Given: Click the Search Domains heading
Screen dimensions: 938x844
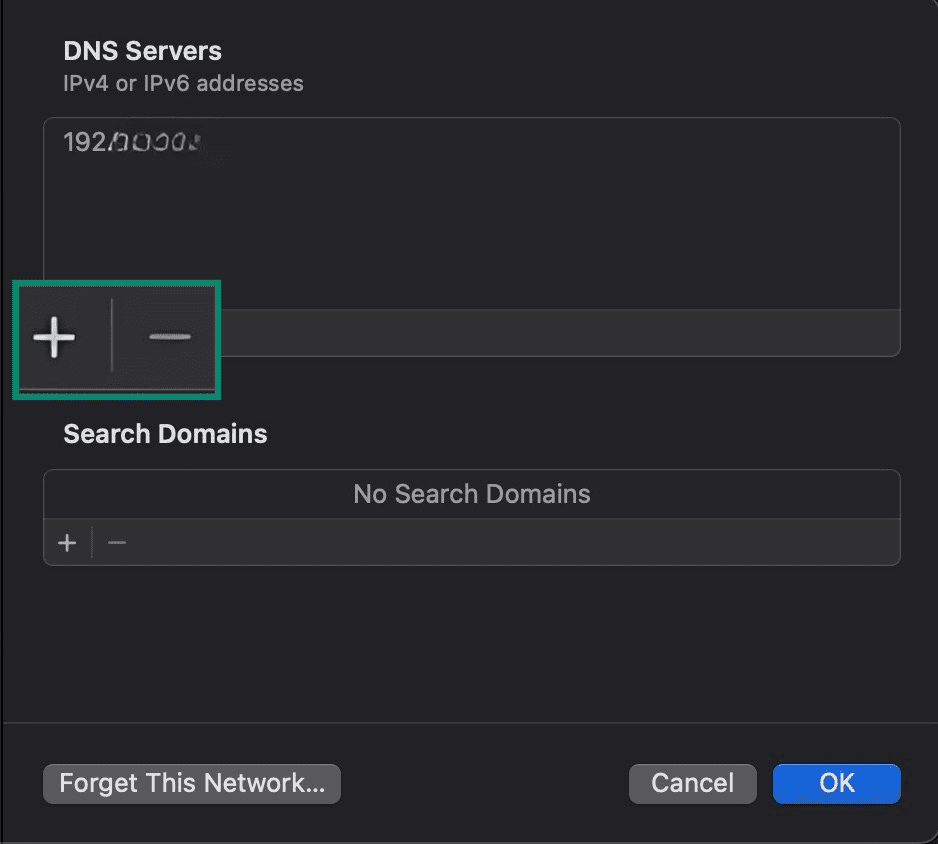Looking at the screenshot, I should [x=165, y=434].
